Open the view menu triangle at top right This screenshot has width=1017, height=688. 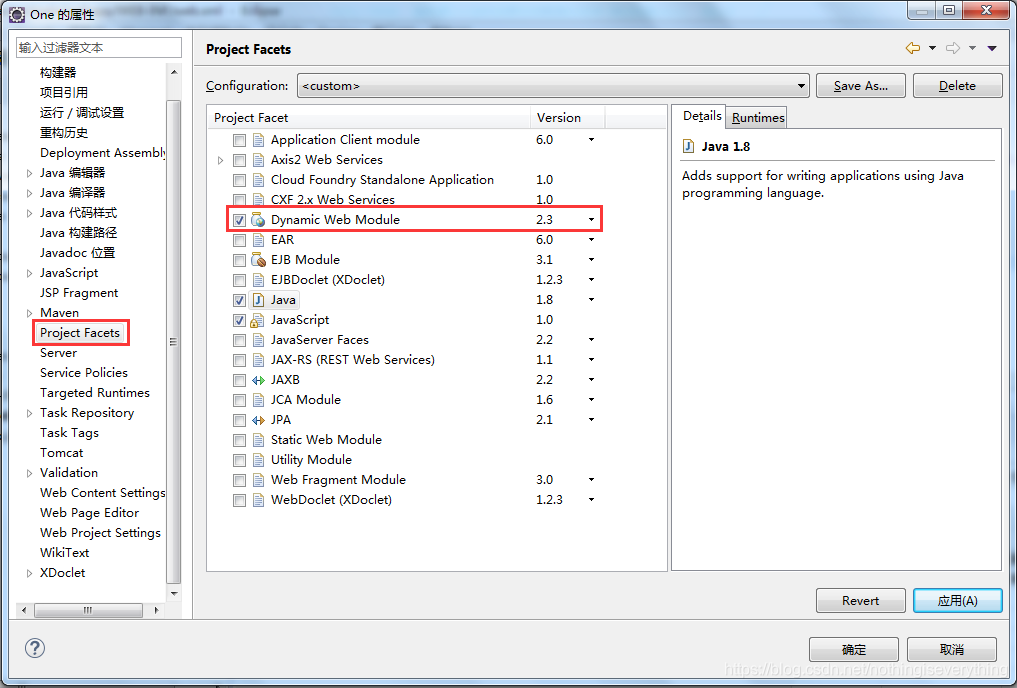click(992, 48)
